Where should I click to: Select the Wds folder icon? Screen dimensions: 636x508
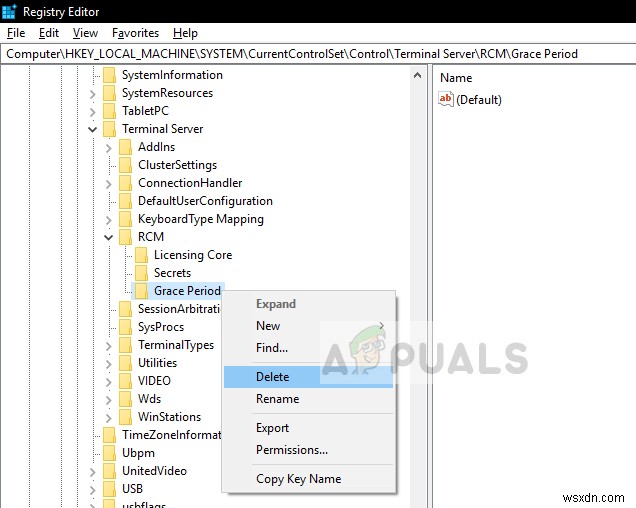[x=126, y=399]
